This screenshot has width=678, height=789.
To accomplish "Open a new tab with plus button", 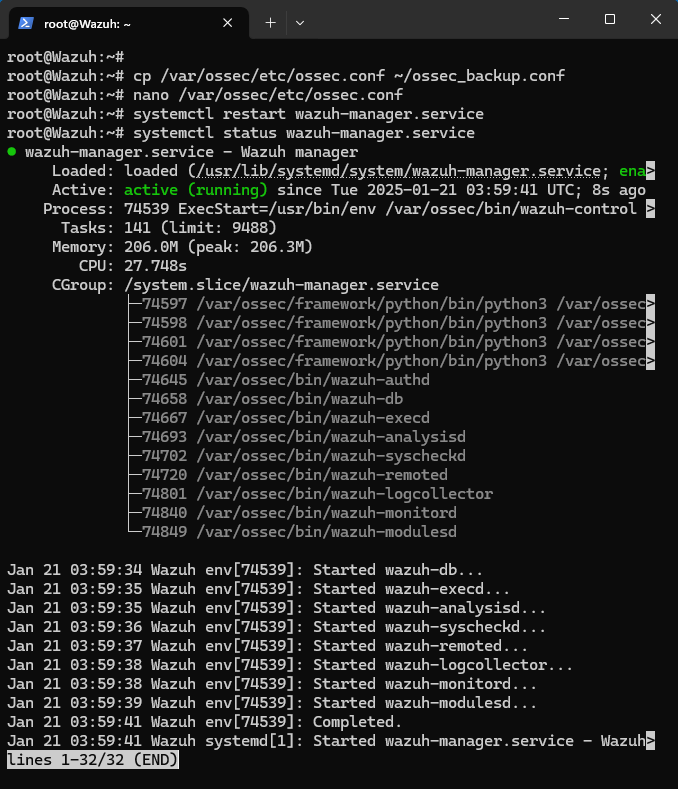I will click(x=270, y=22).
